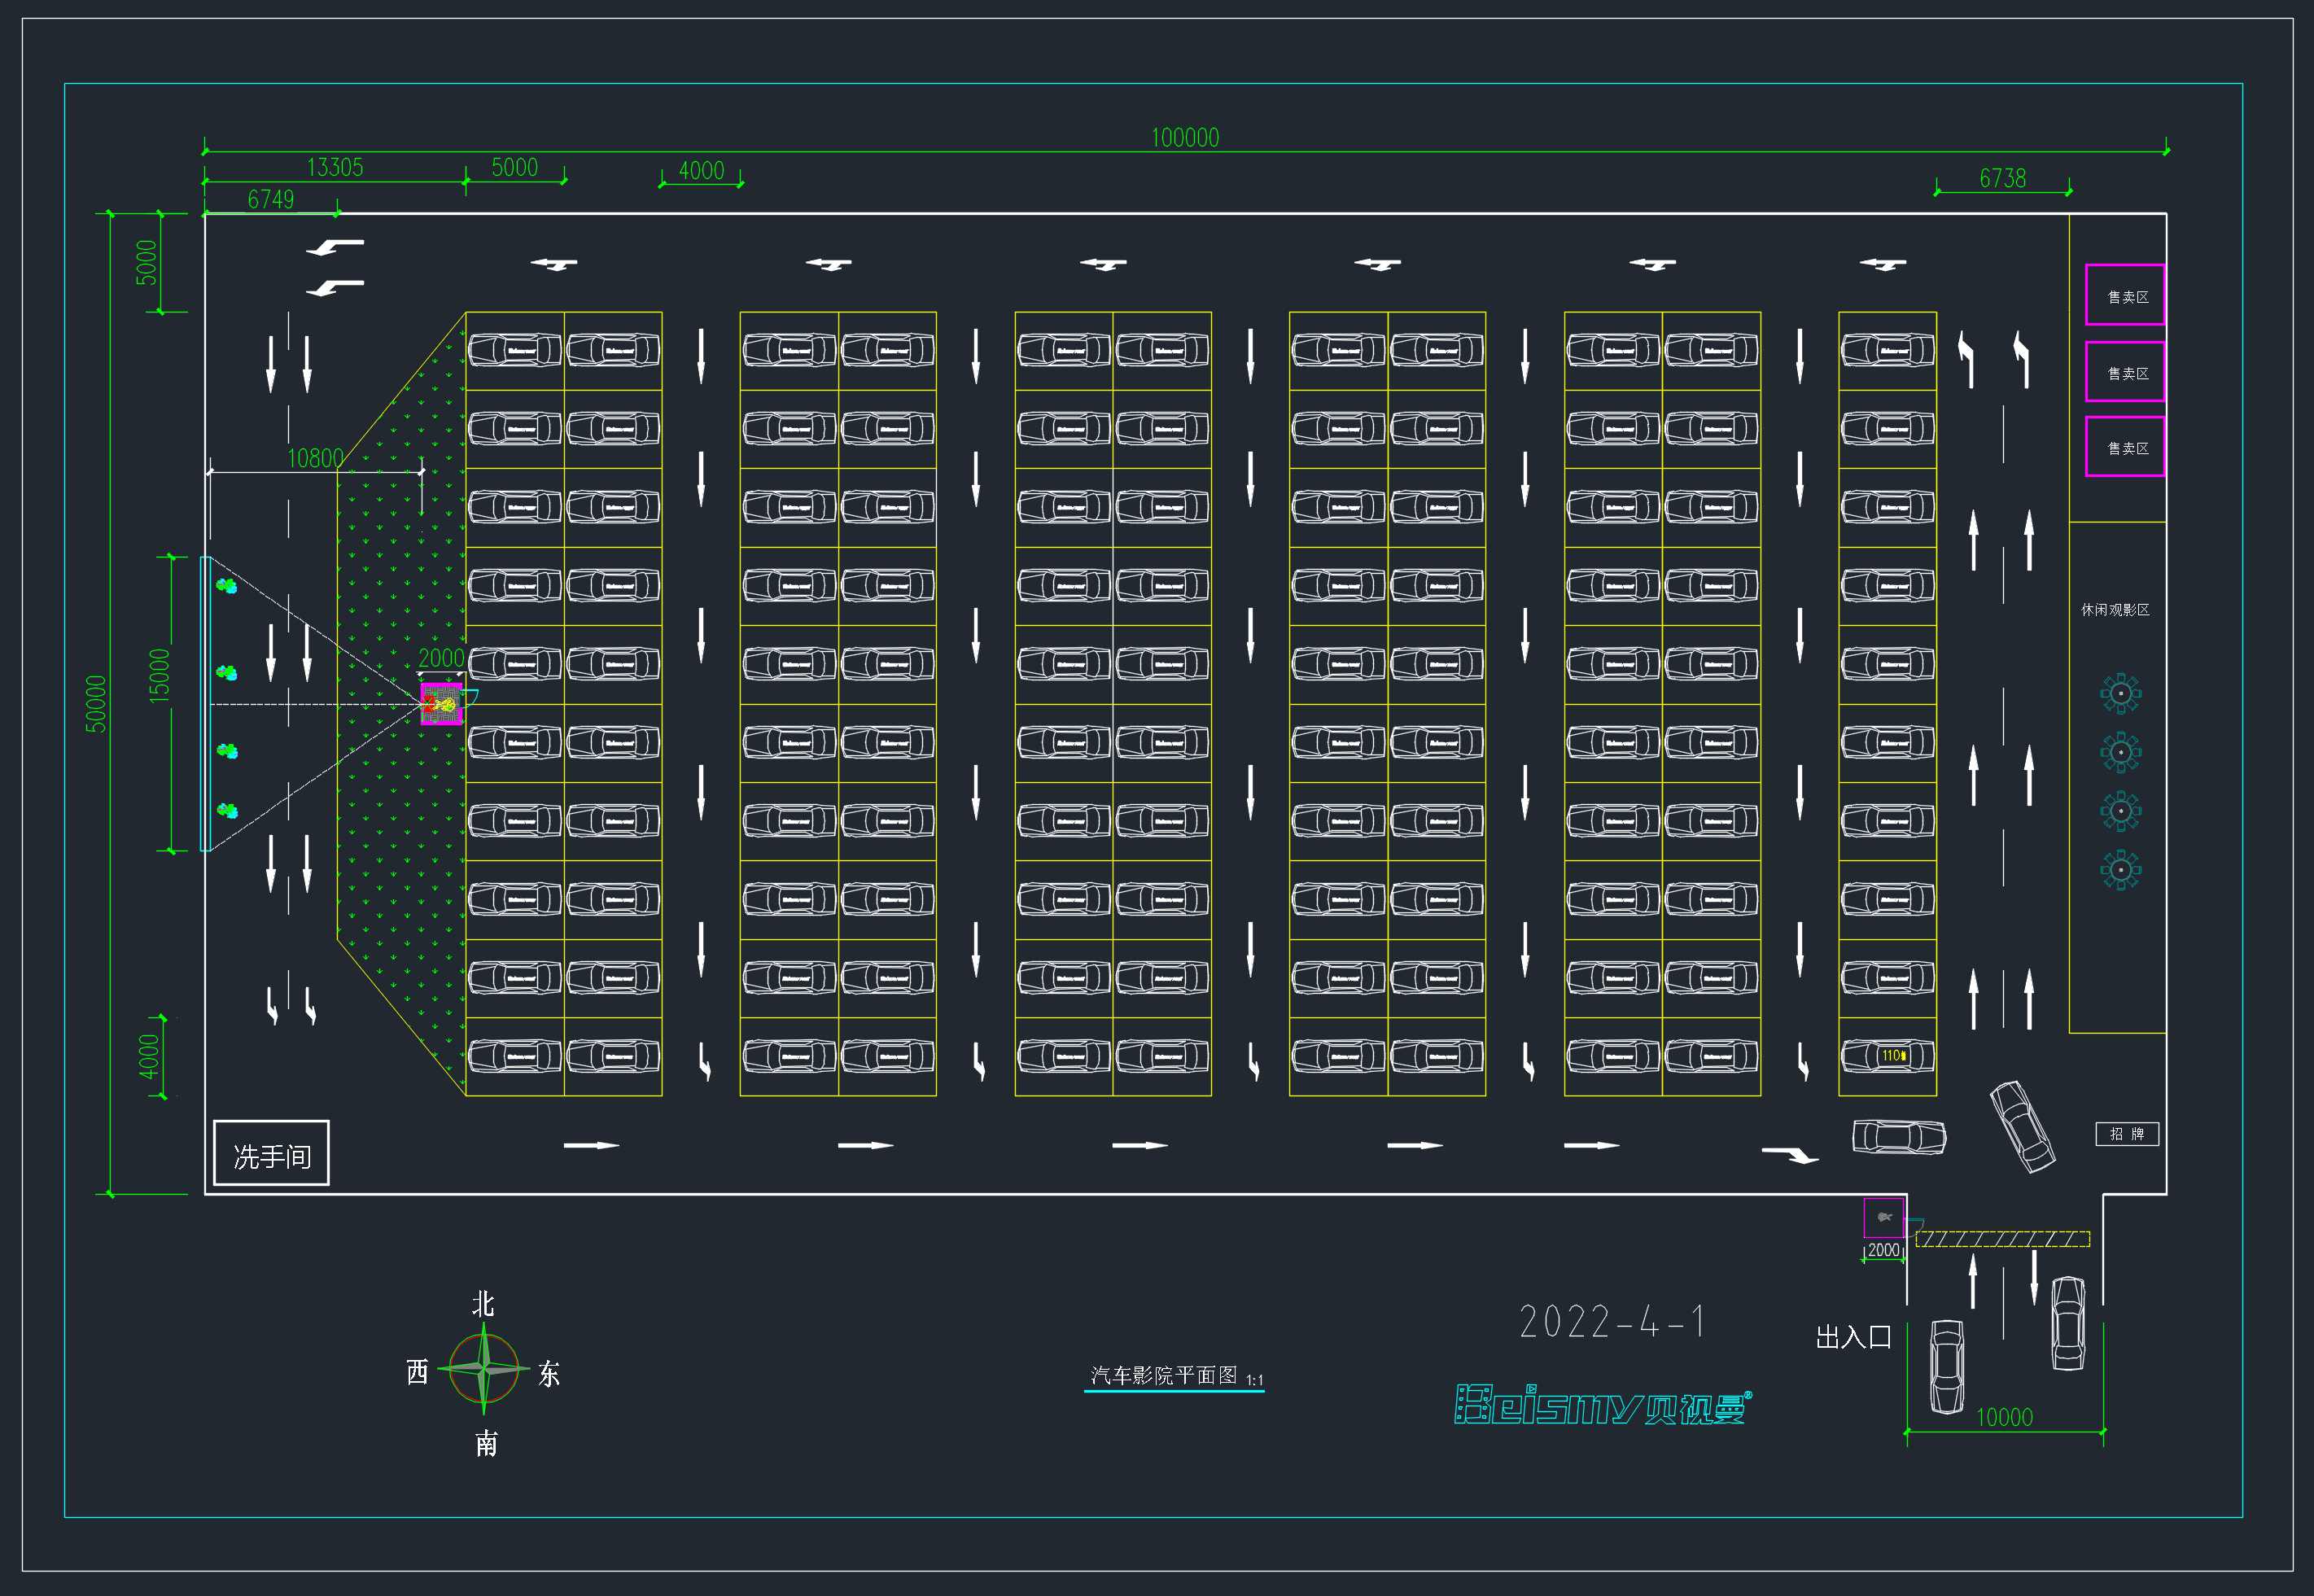Click the 出入口 entrance label
Screen dimensions: 2314x1596
click(1853, 1337)
